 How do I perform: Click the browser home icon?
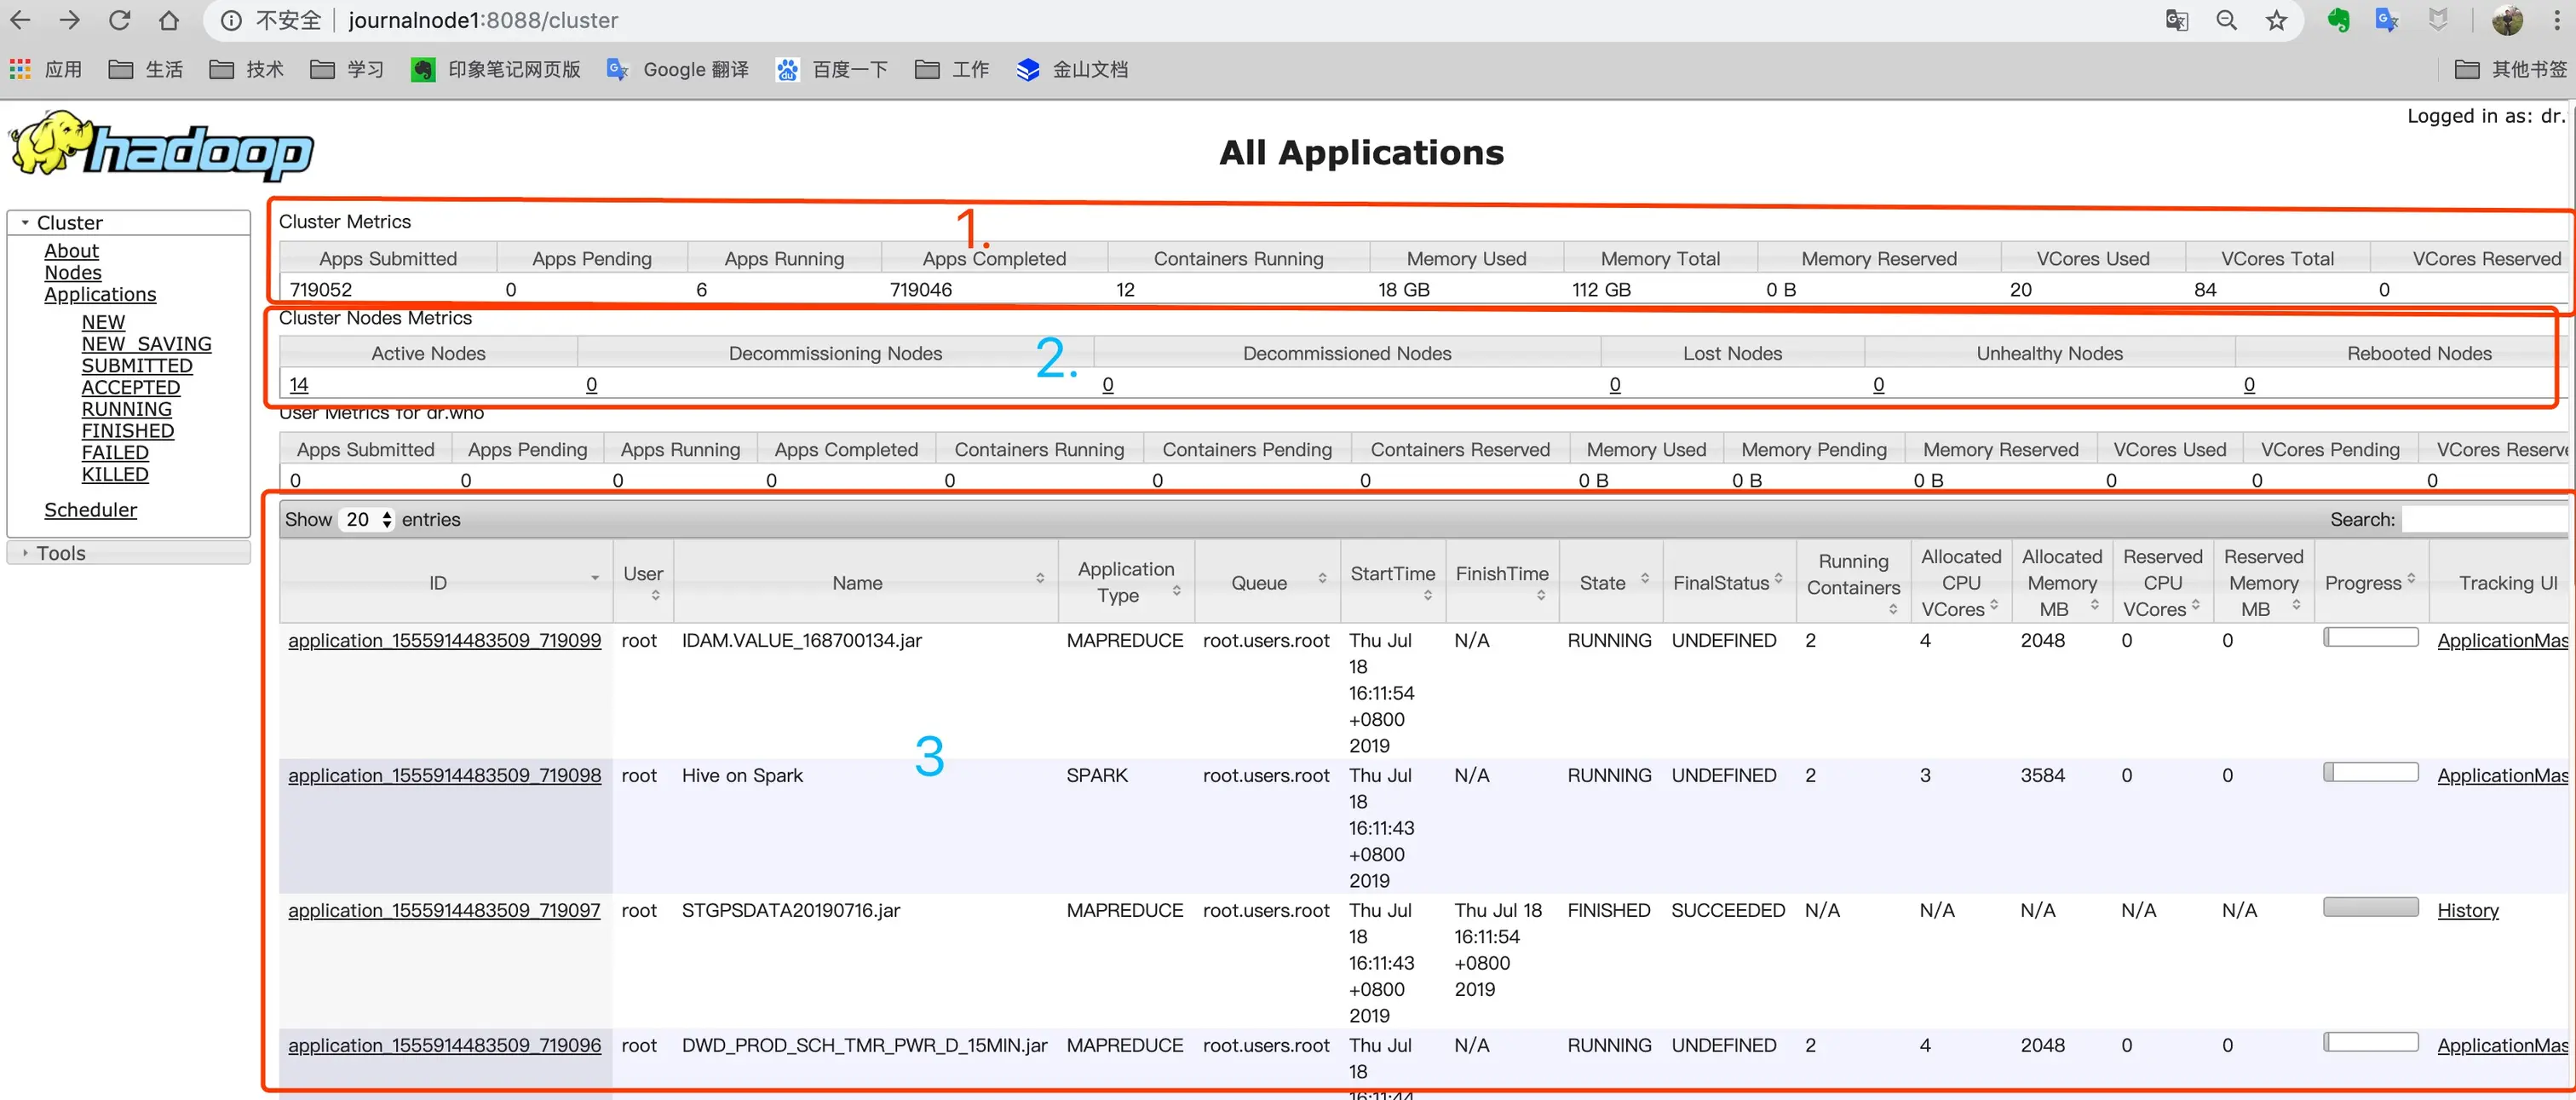tap(169, 20)
